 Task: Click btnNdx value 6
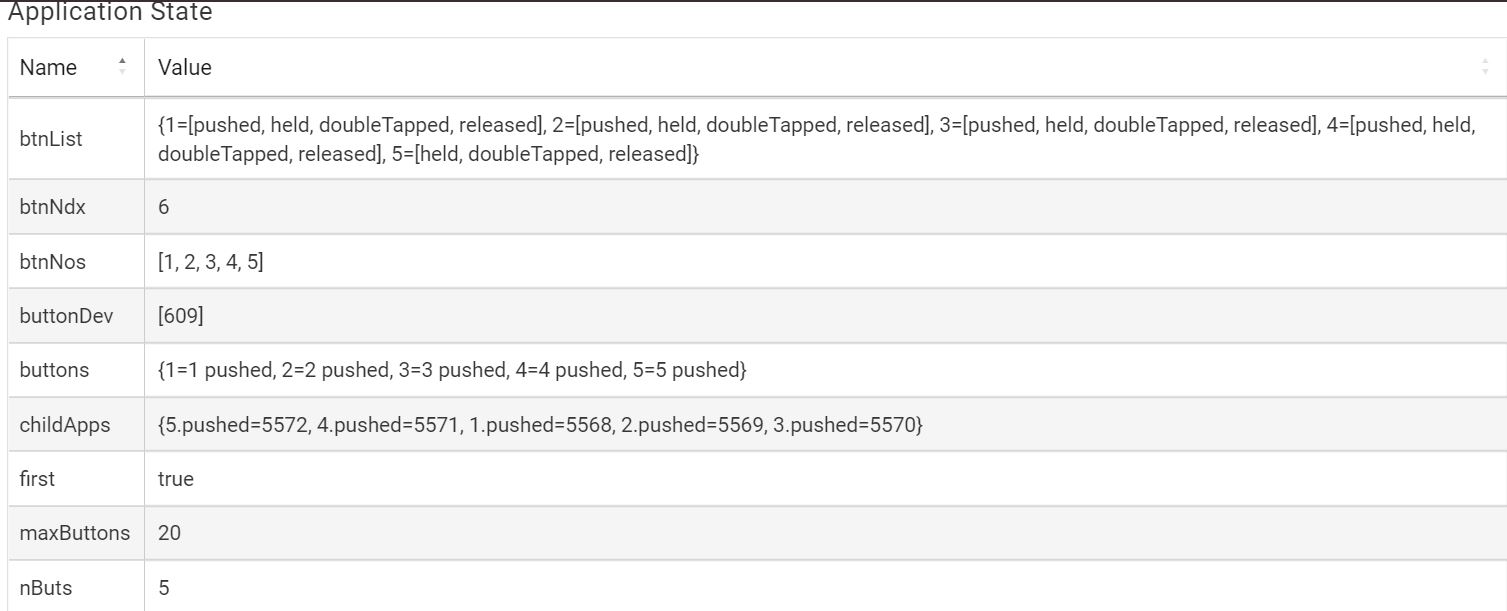164,207
